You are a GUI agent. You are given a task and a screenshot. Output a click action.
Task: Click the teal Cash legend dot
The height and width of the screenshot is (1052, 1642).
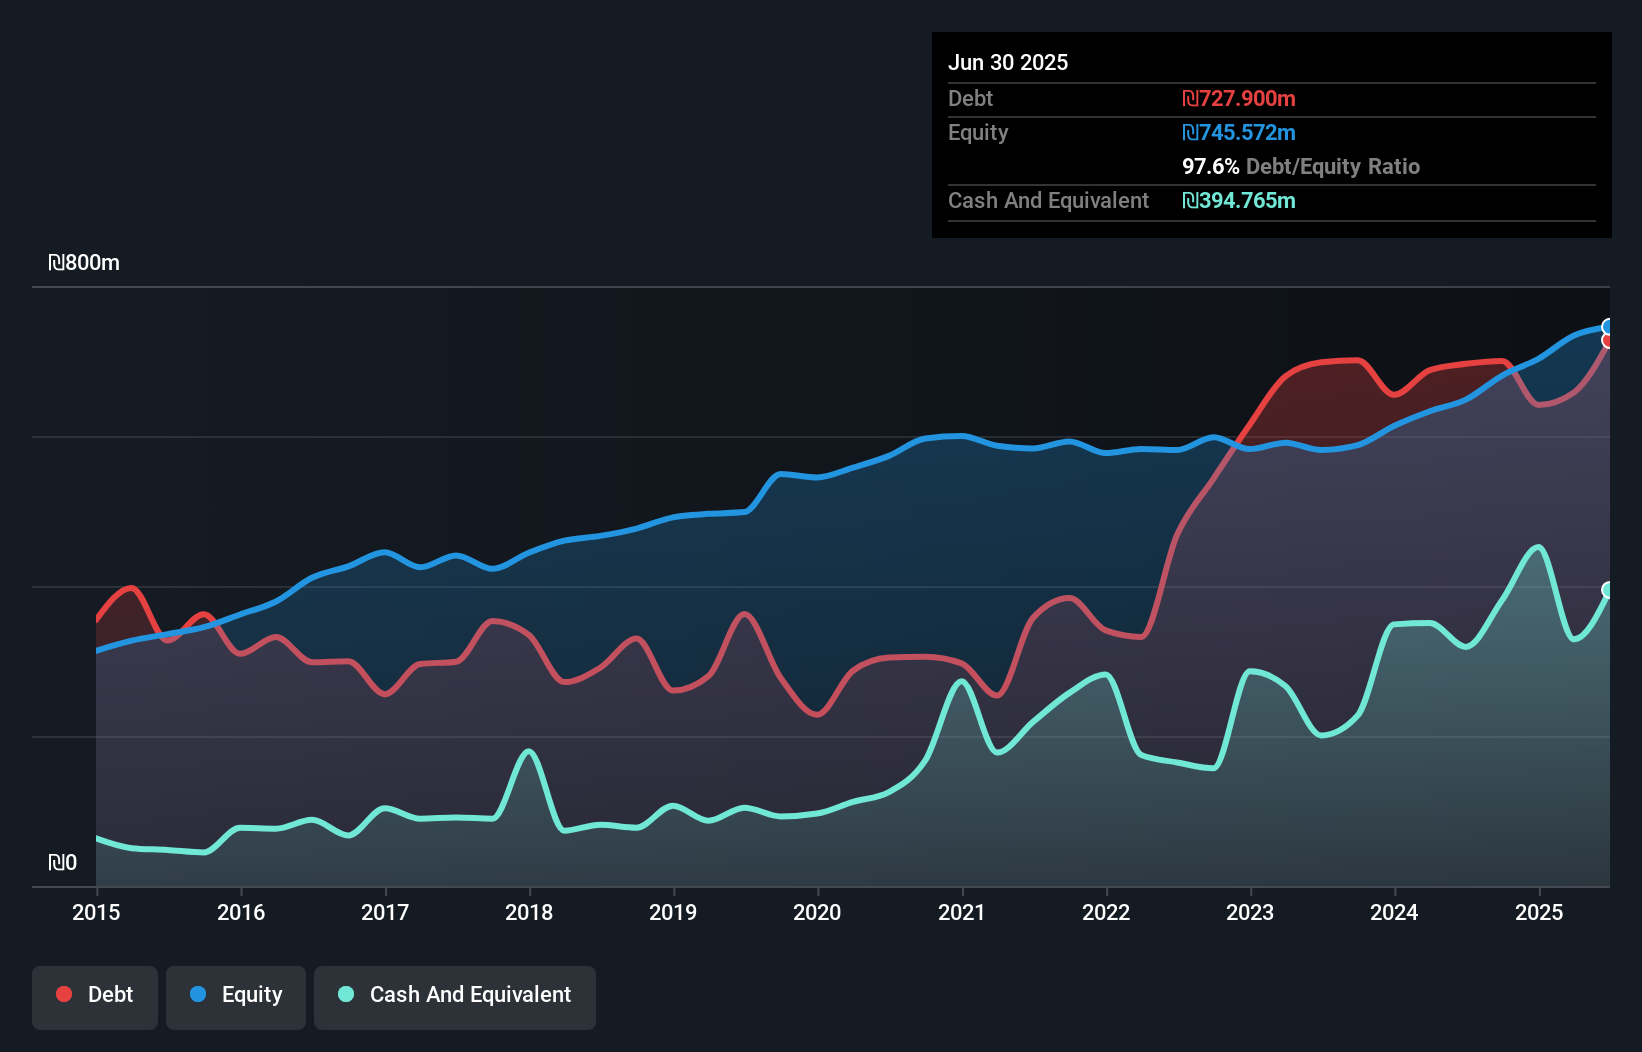pos(346,994)
